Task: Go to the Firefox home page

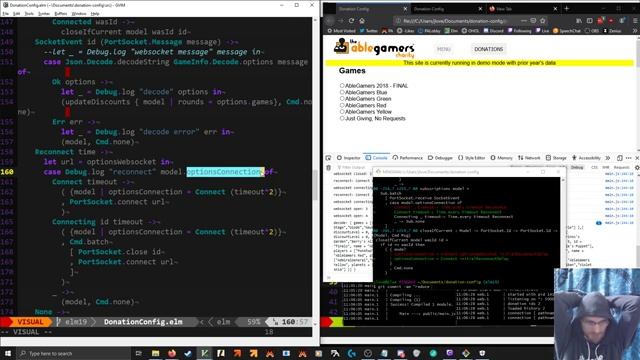Action: coord(362,20)
